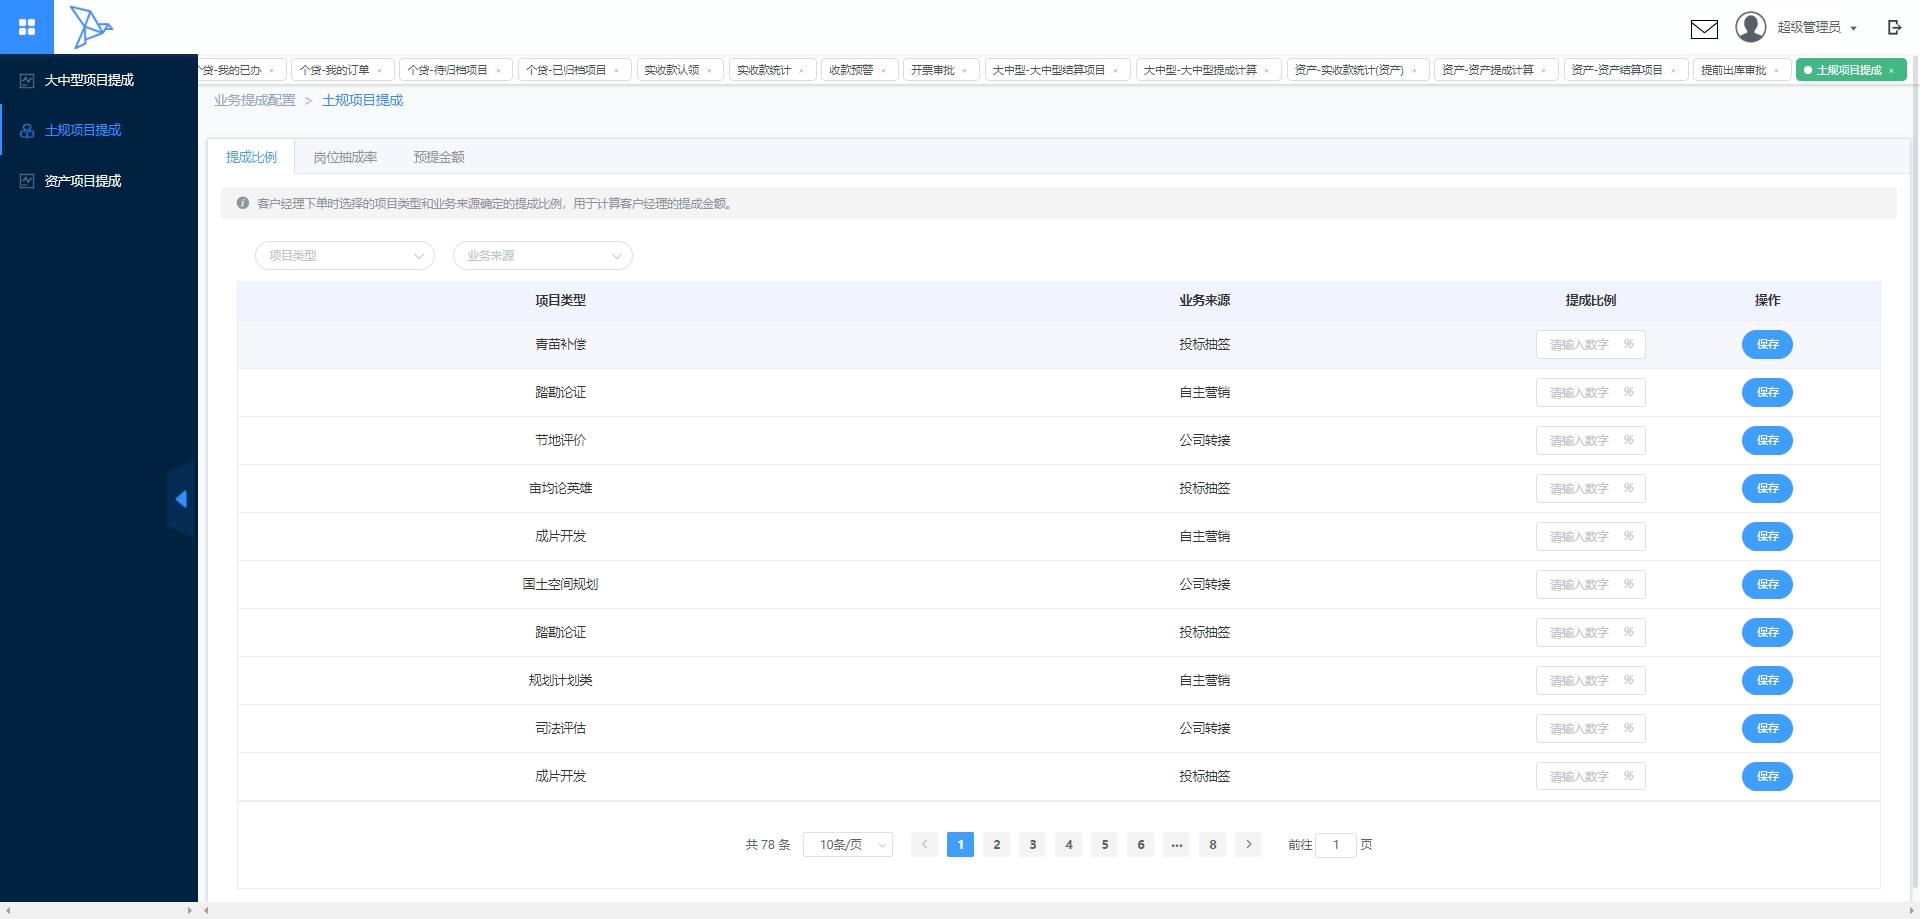Screen dimensions: 1920x919
Task: Click the 业务提成配置 breadcrumb link
Action: [x=254, y=100]
